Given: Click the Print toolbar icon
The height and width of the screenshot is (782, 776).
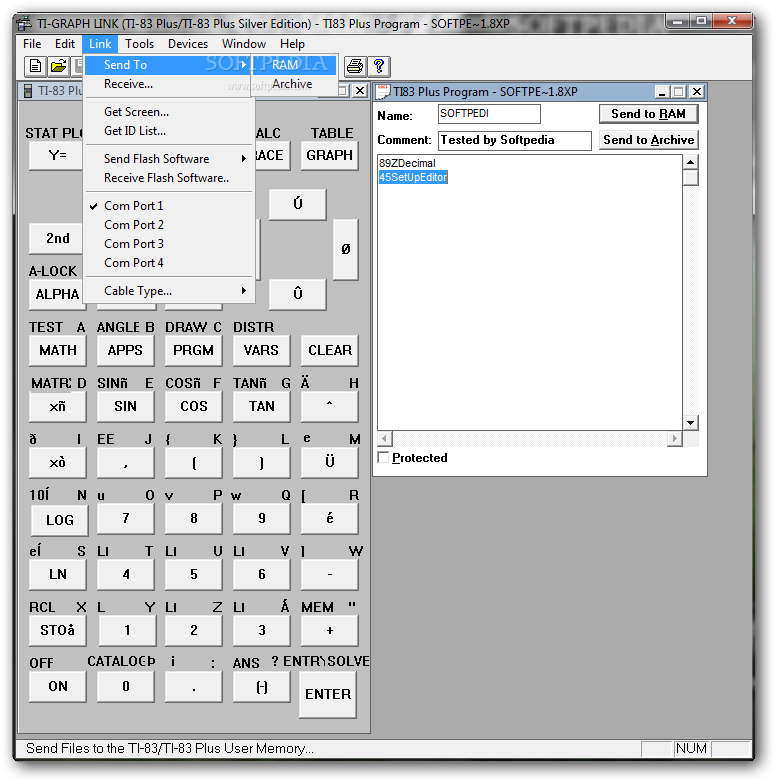Looking at the screenshot, I should tap(355, 66).
